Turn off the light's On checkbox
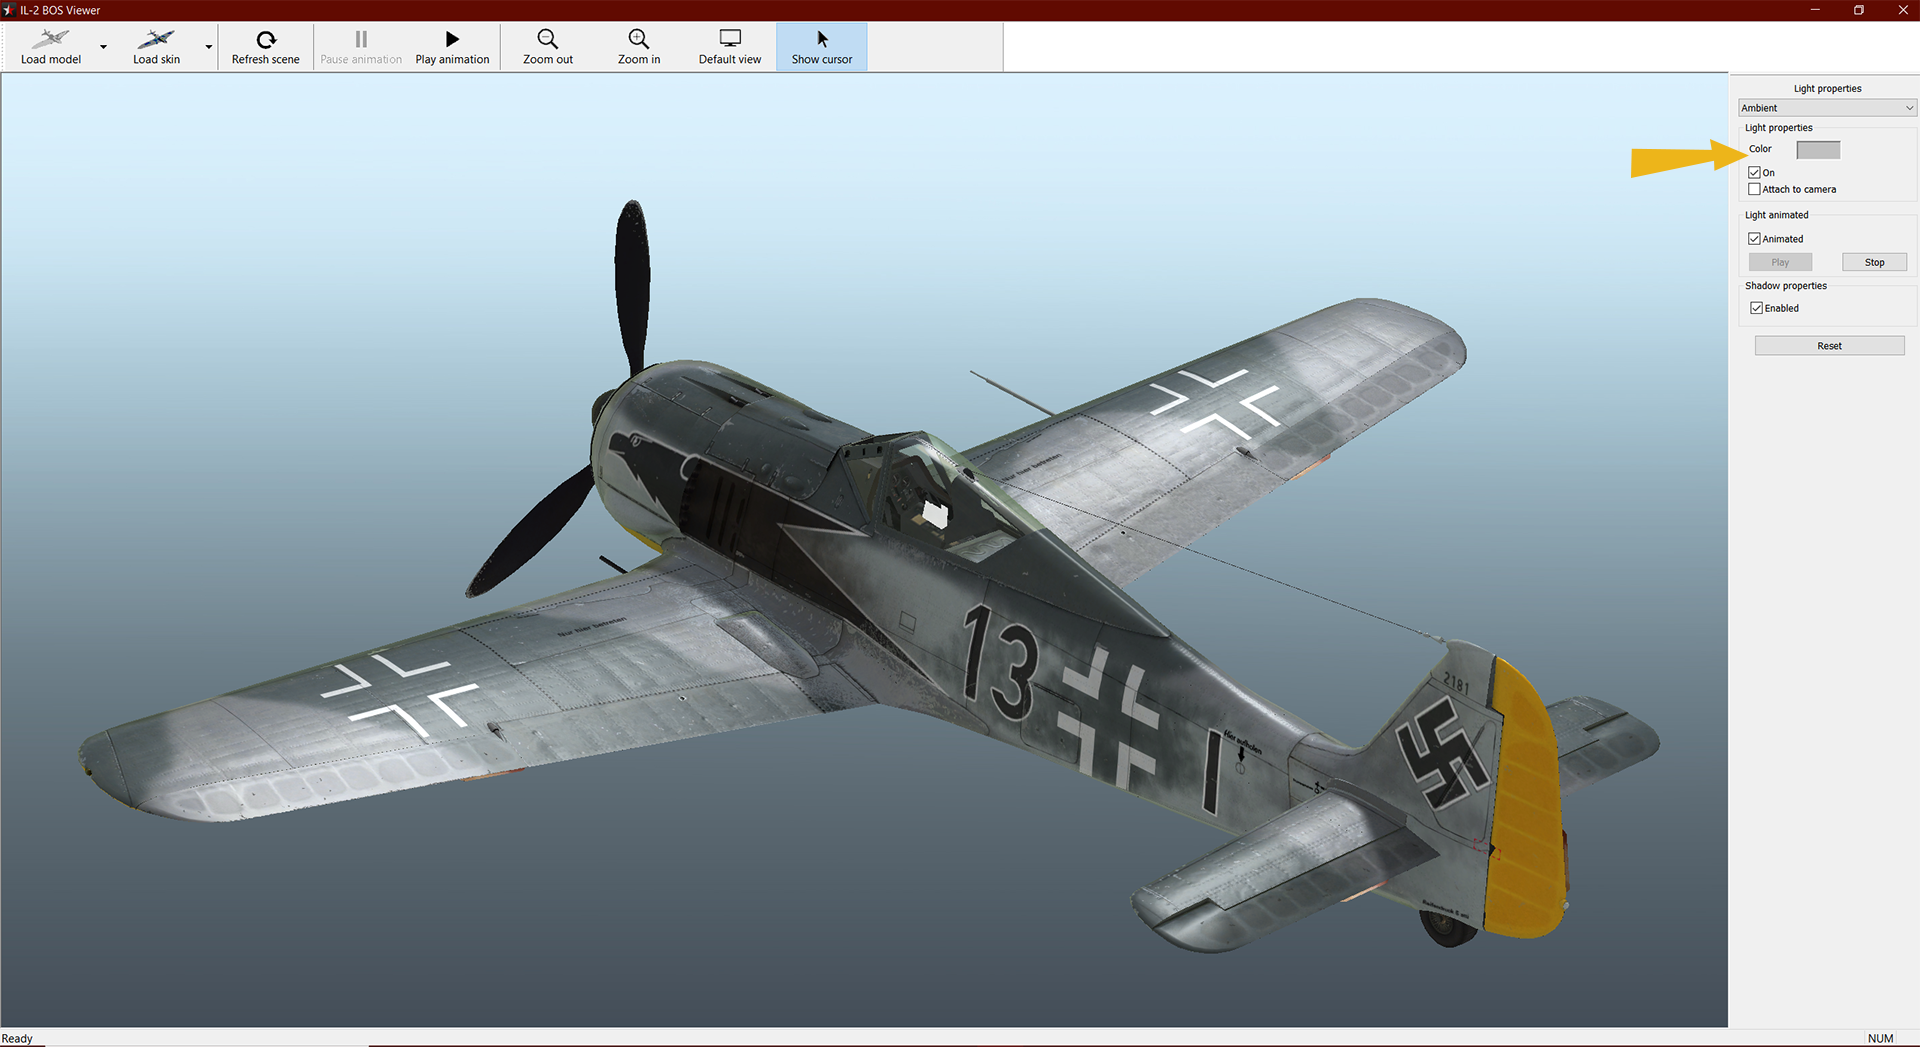 (x=1754, y=173)
